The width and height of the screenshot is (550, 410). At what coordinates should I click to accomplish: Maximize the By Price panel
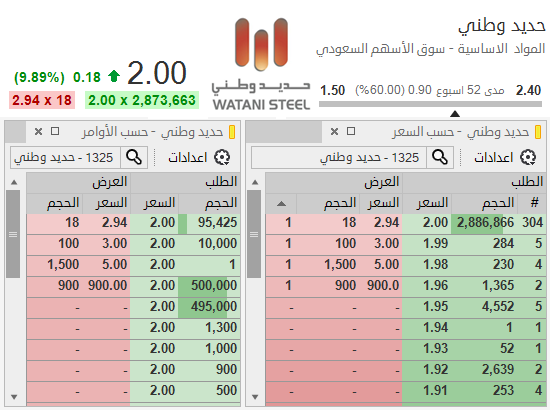(351, 131)
